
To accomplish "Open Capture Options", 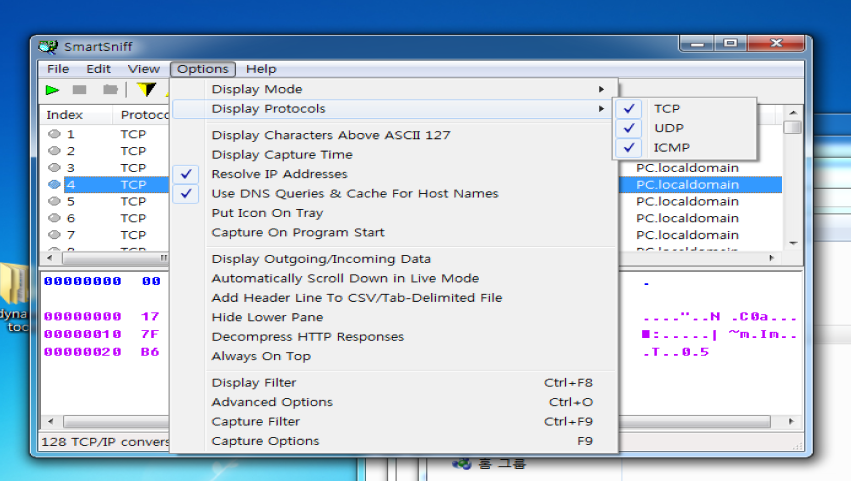I will pos(395,441).
